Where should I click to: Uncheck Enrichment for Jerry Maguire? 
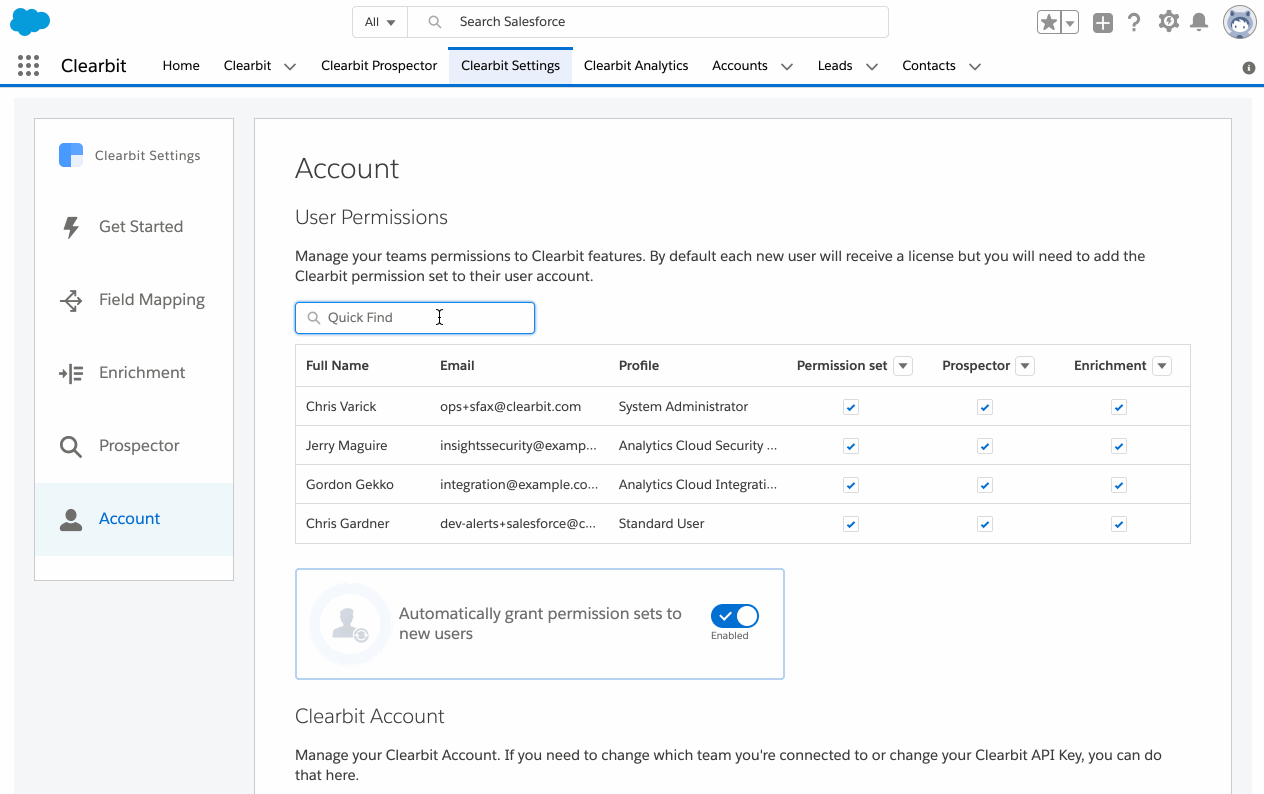1119,446
